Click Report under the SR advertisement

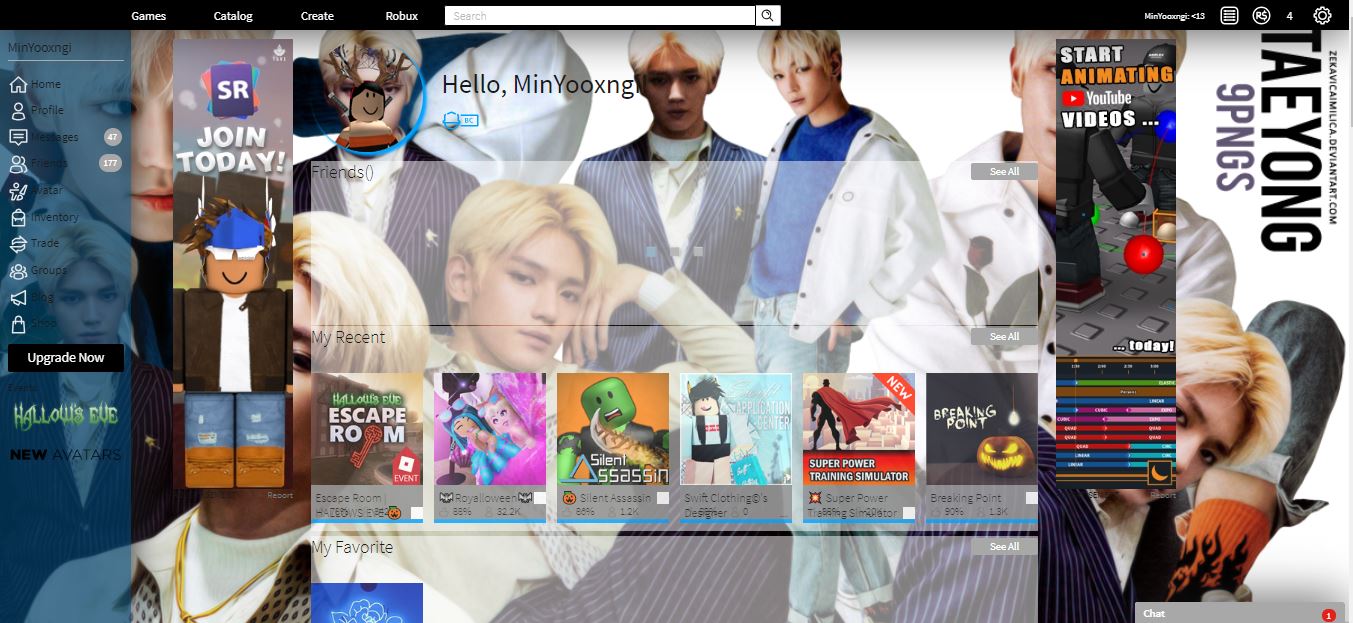pyautogui.click(x=280, y=495)
